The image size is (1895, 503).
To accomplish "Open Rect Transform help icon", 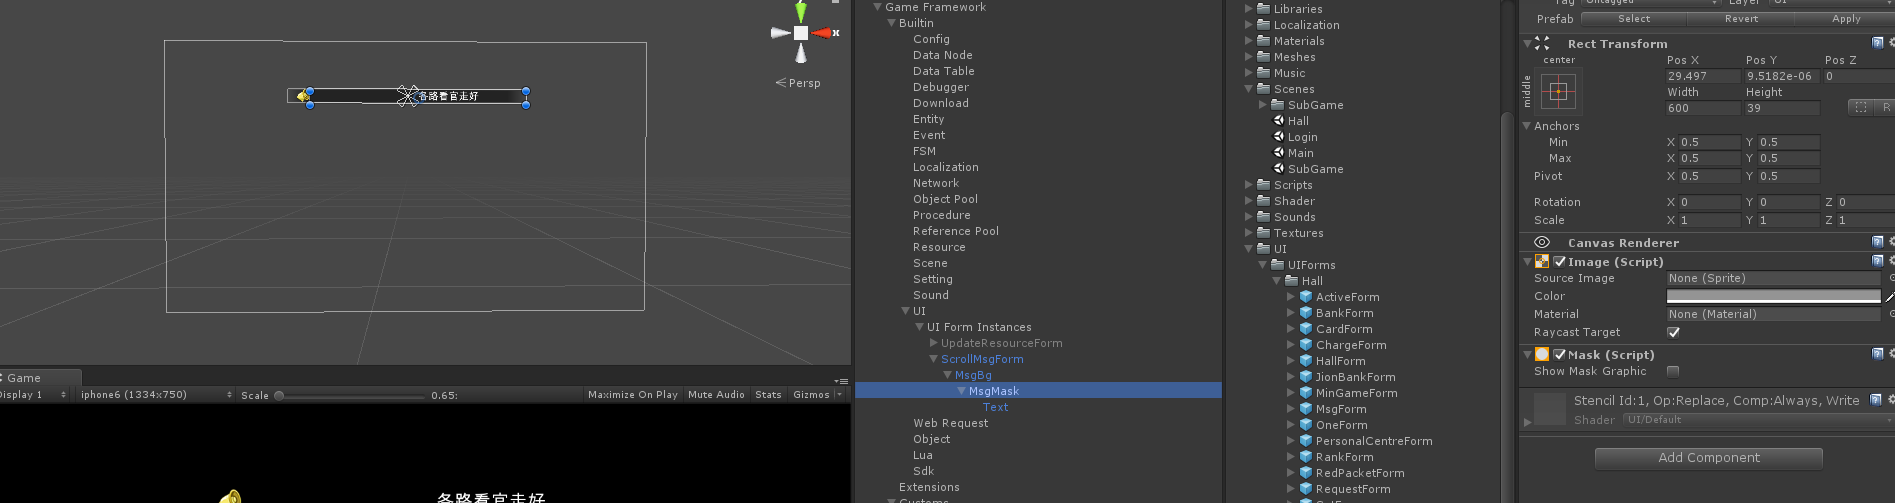I will [x=1877, y=43].
